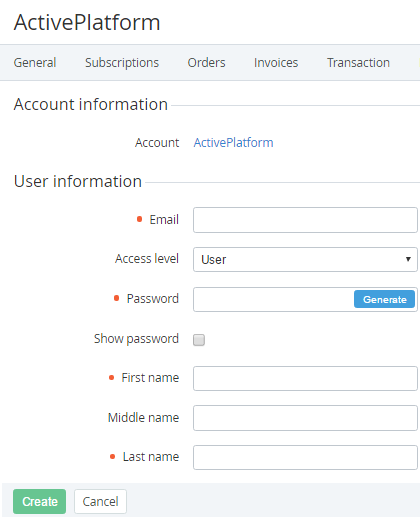Click the Show password label text
420x517 pixels.
tap(136, 339)
